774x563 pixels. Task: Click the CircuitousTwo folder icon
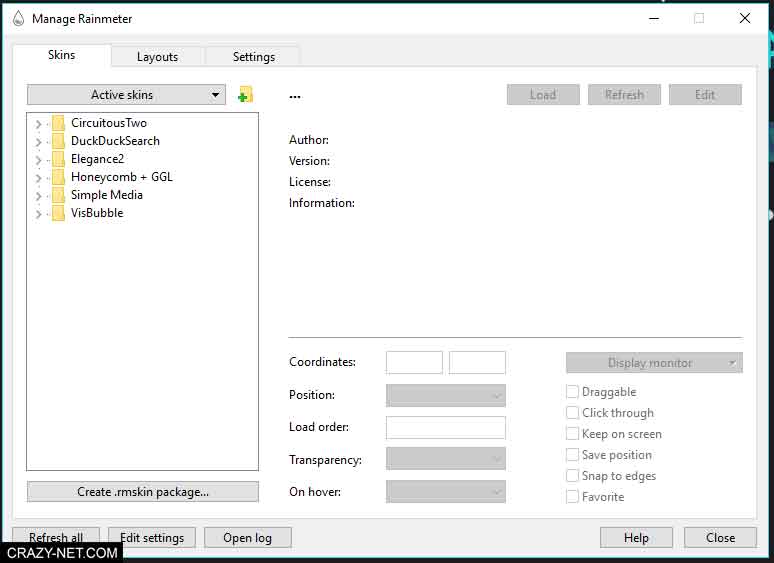(58, 123)
